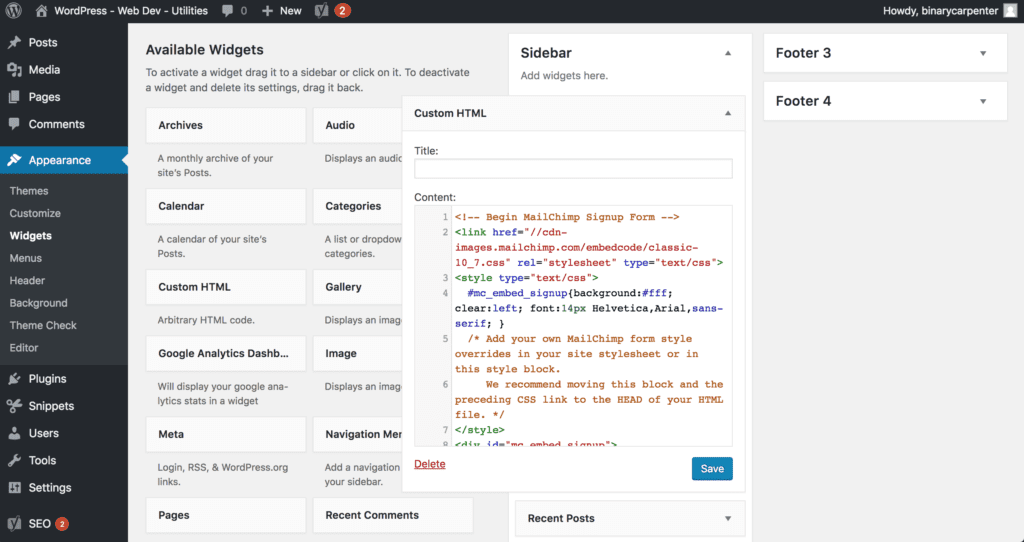Select Widgets submenu item
This screenshot has width=1024, height=542.
pyautogui.click(x=31, y=236)
